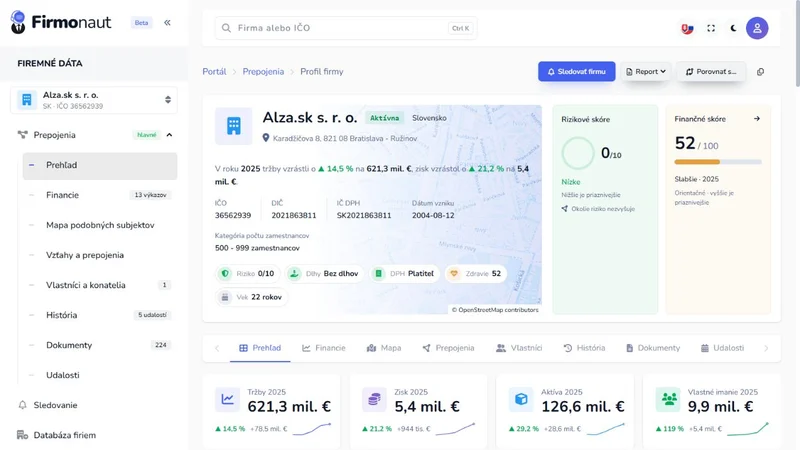
Task: Click the Aktíva 2025 cube icon
Action: [x=521, y=399]
